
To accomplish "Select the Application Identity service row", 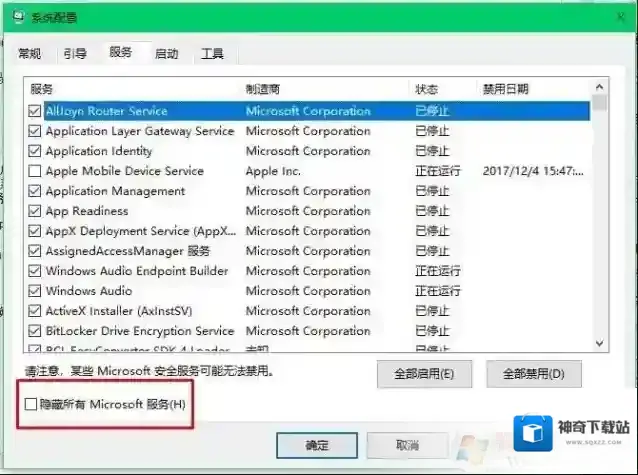I will point(99,151).
